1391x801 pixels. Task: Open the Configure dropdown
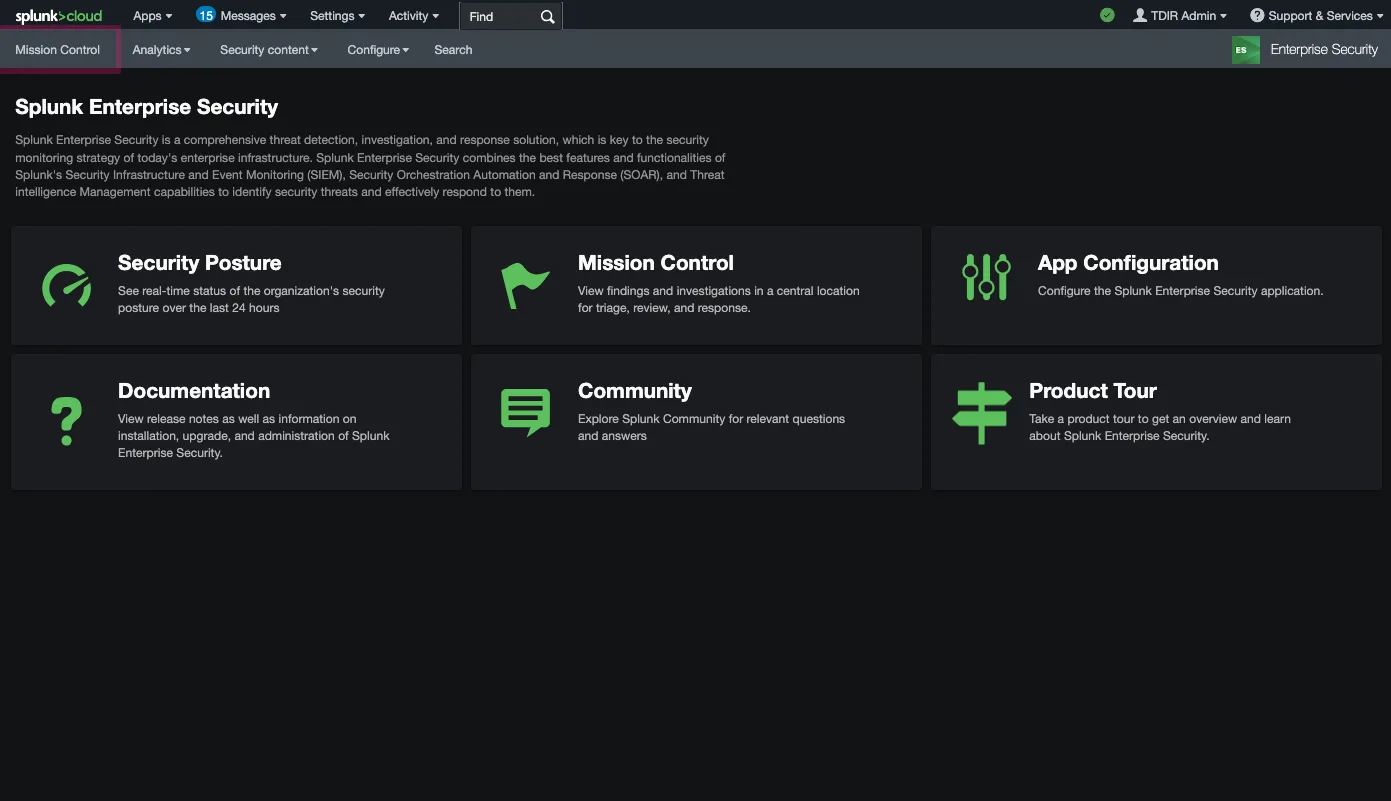[377, 49]
